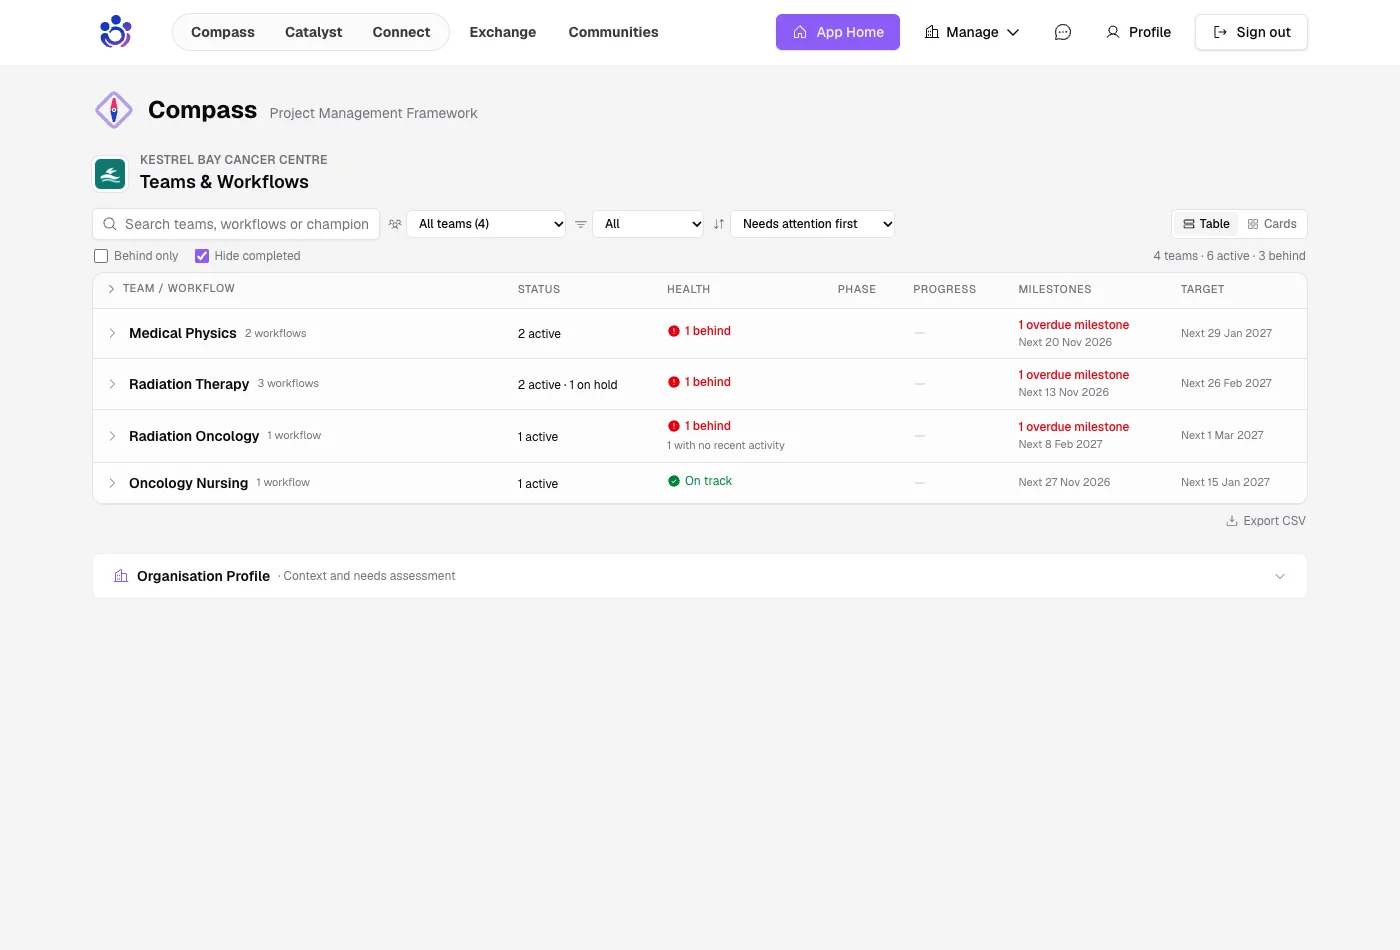Click the red behind alert for Radiation Therapy
Screen dimensions: 1400x950
(699, 382)
